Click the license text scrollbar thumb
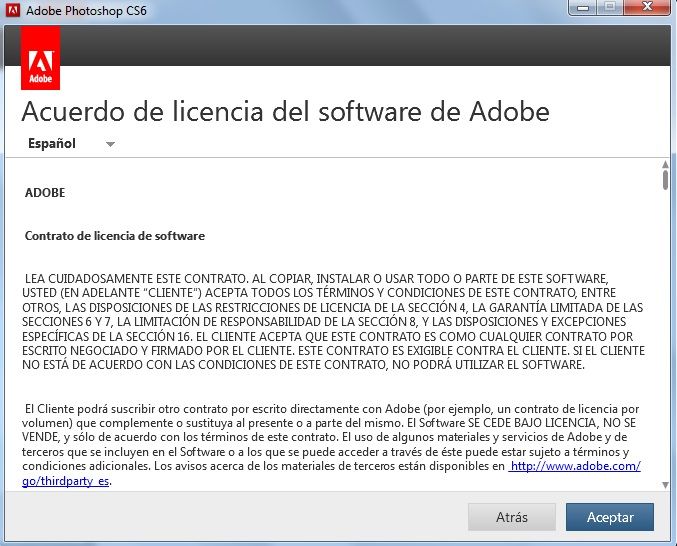677x546 pixels. coord(665,180)
